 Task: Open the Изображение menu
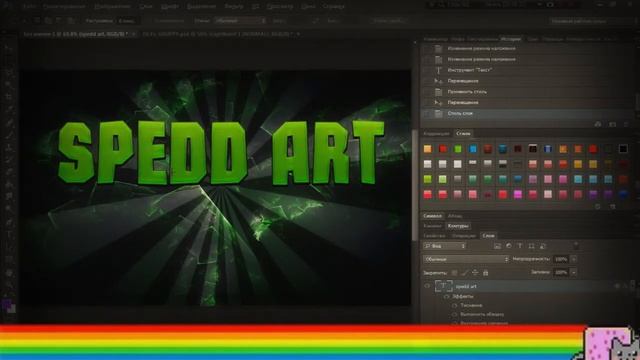coord(112,7)
